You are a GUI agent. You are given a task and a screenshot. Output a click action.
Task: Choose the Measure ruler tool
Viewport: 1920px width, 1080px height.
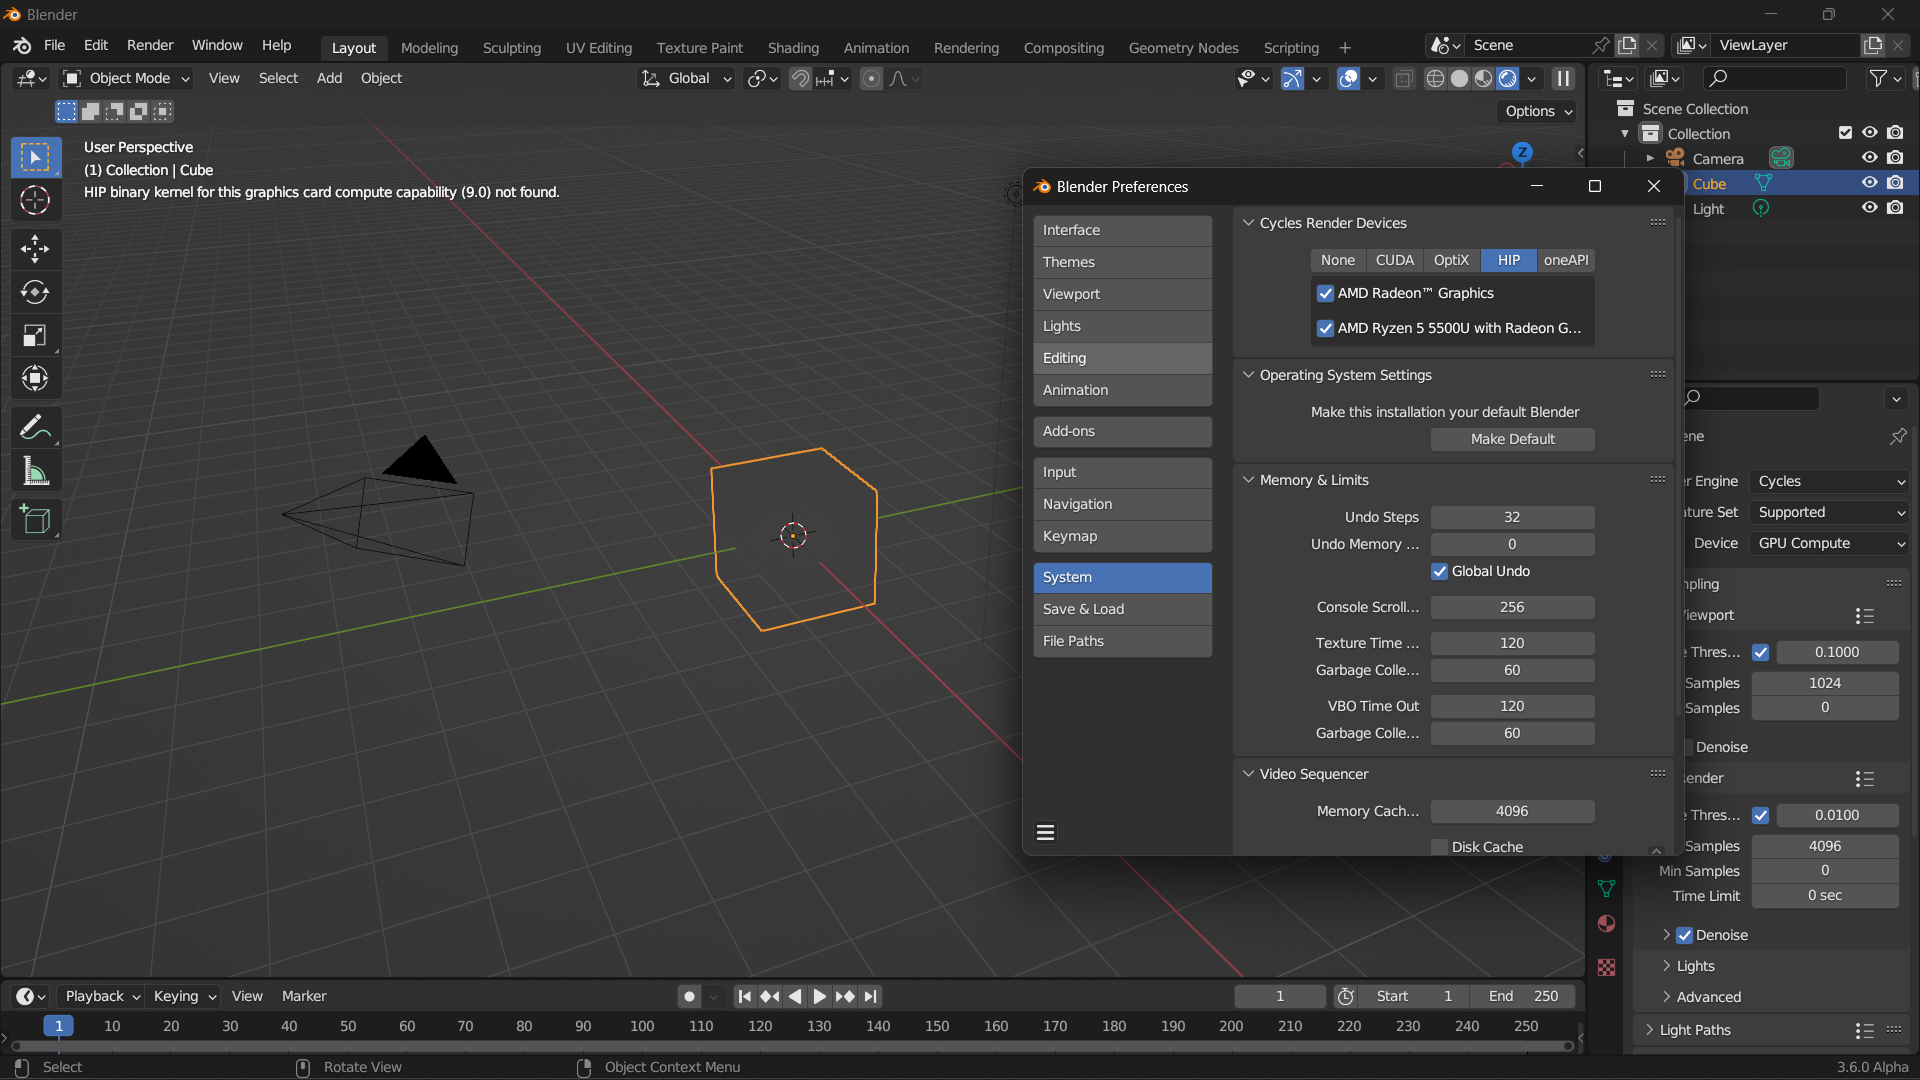(35, 471)
